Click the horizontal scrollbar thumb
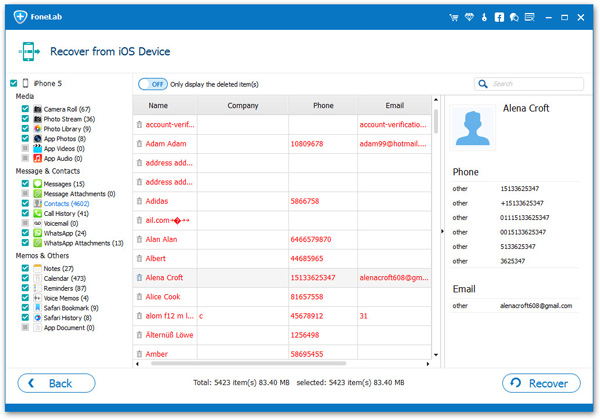The height and width of the screenshot is (419, 600). click(249, 364)
